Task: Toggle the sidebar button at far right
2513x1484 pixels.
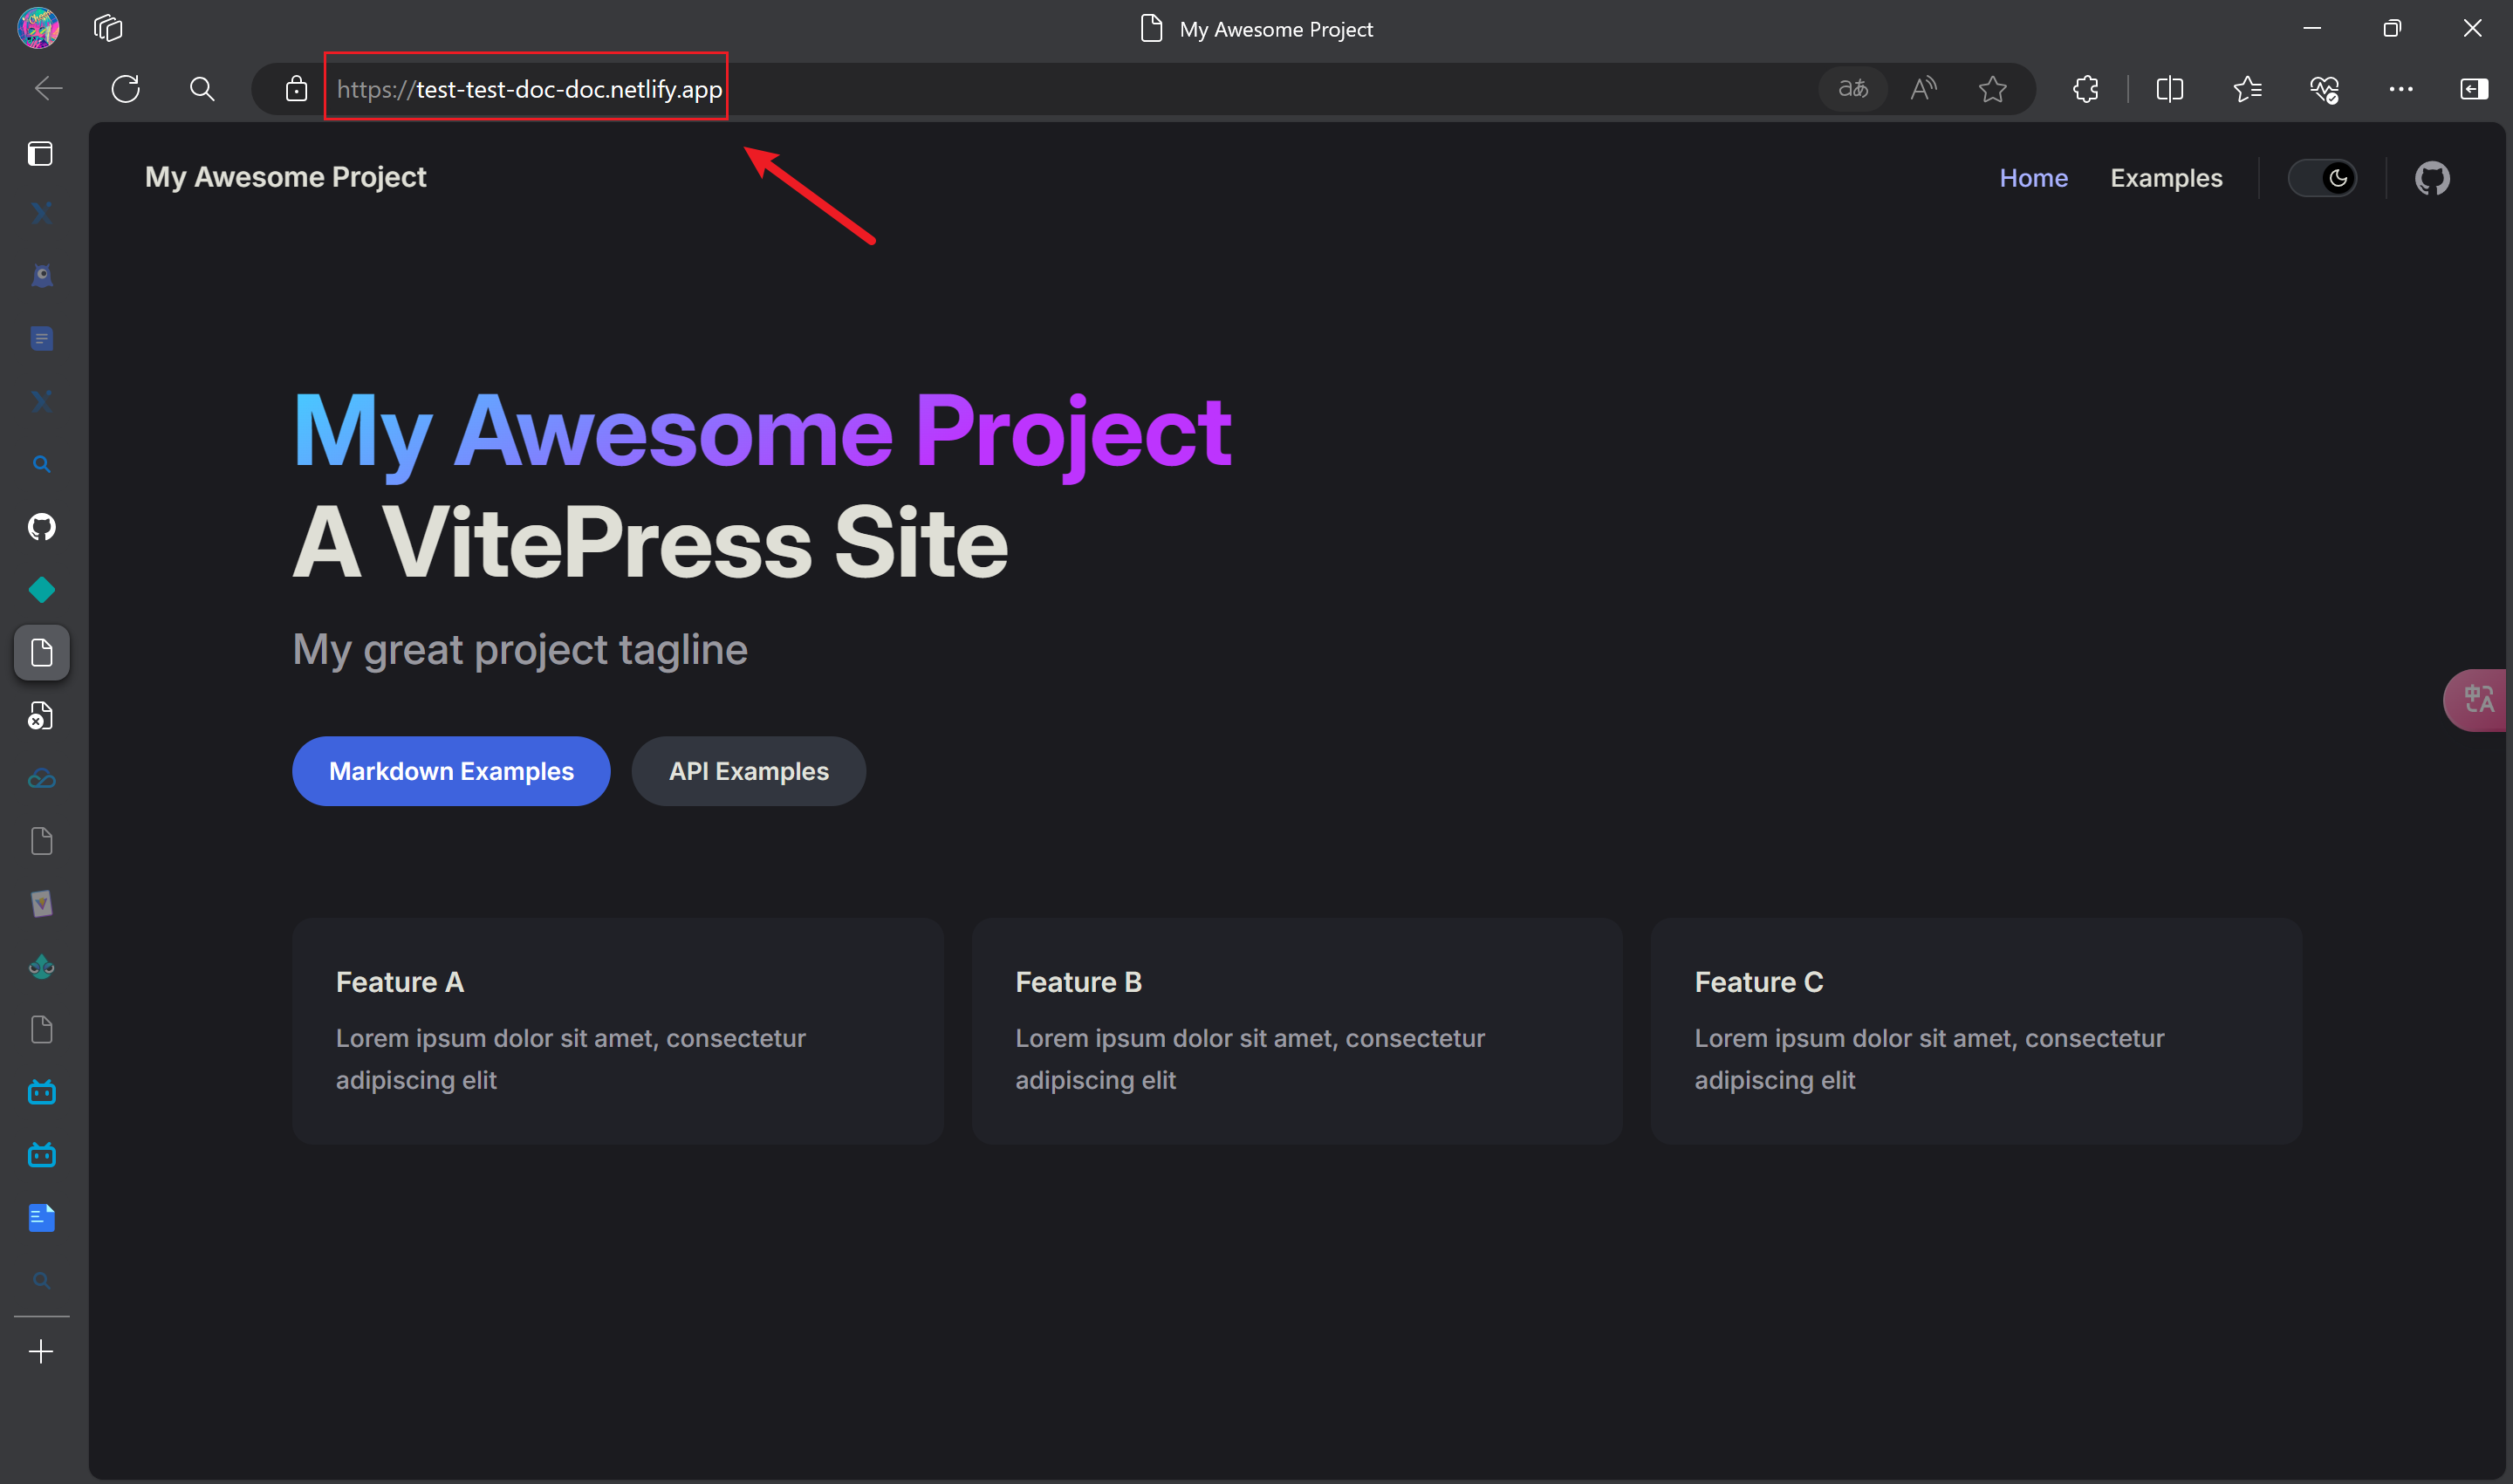Action: pos(2473,89)
